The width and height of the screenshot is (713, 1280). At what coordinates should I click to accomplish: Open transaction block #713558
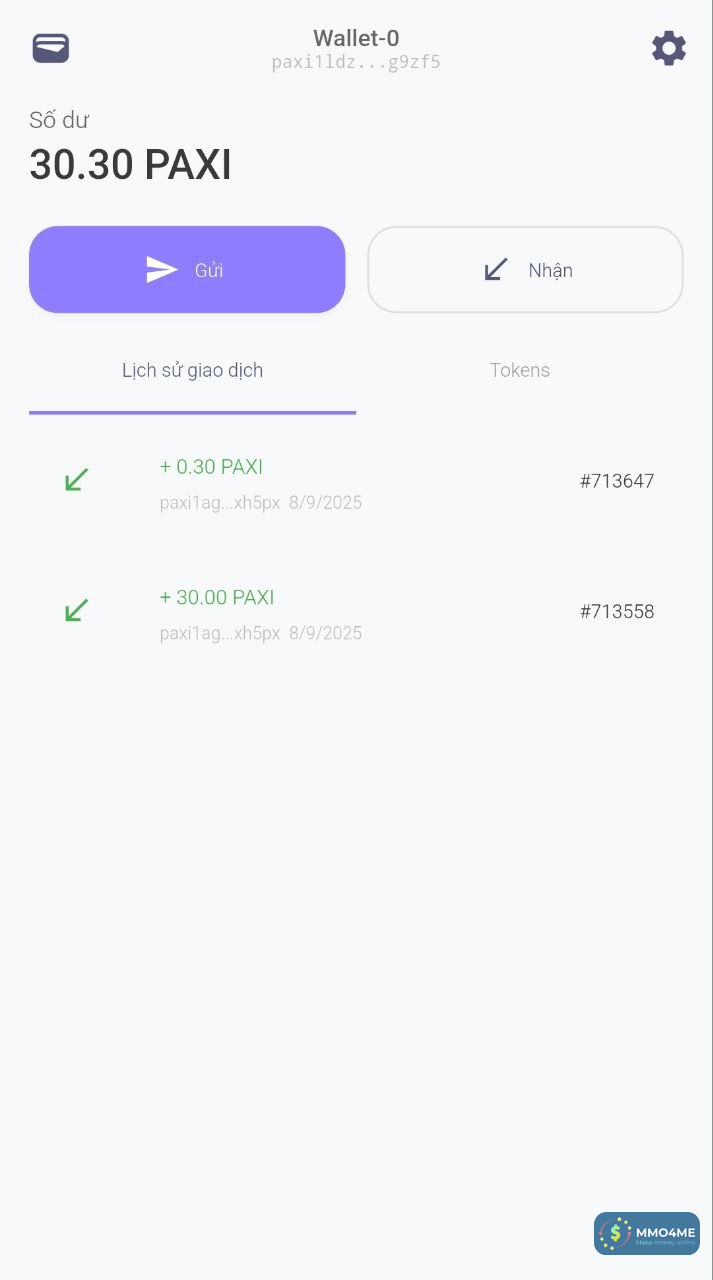616,612
